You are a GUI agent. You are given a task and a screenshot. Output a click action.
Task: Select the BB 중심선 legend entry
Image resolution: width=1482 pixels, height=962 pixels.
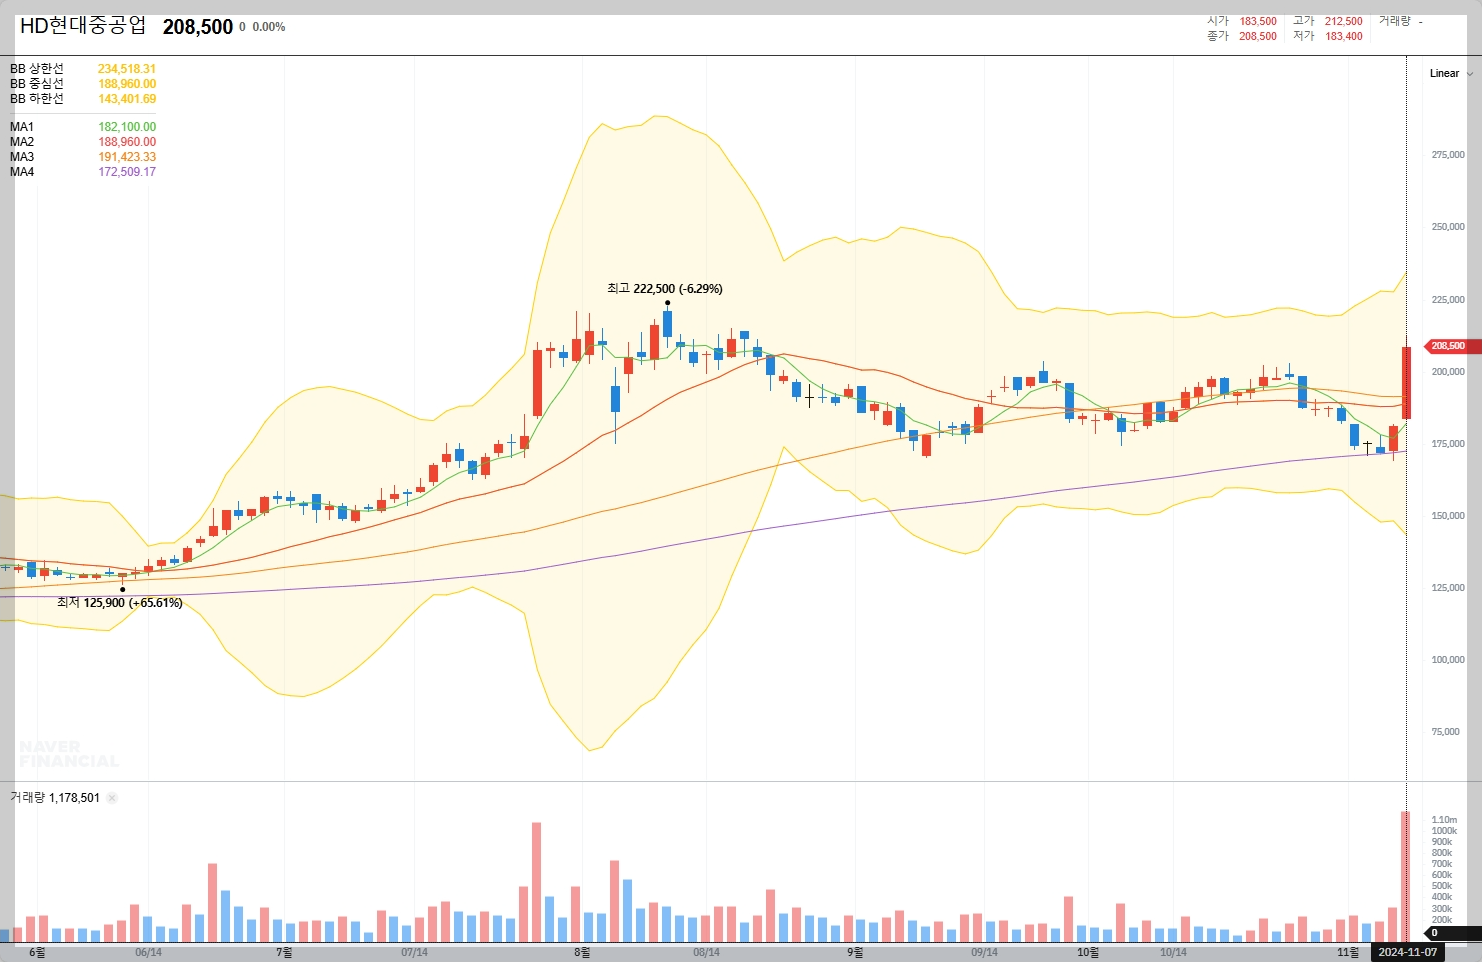(83, 84)
